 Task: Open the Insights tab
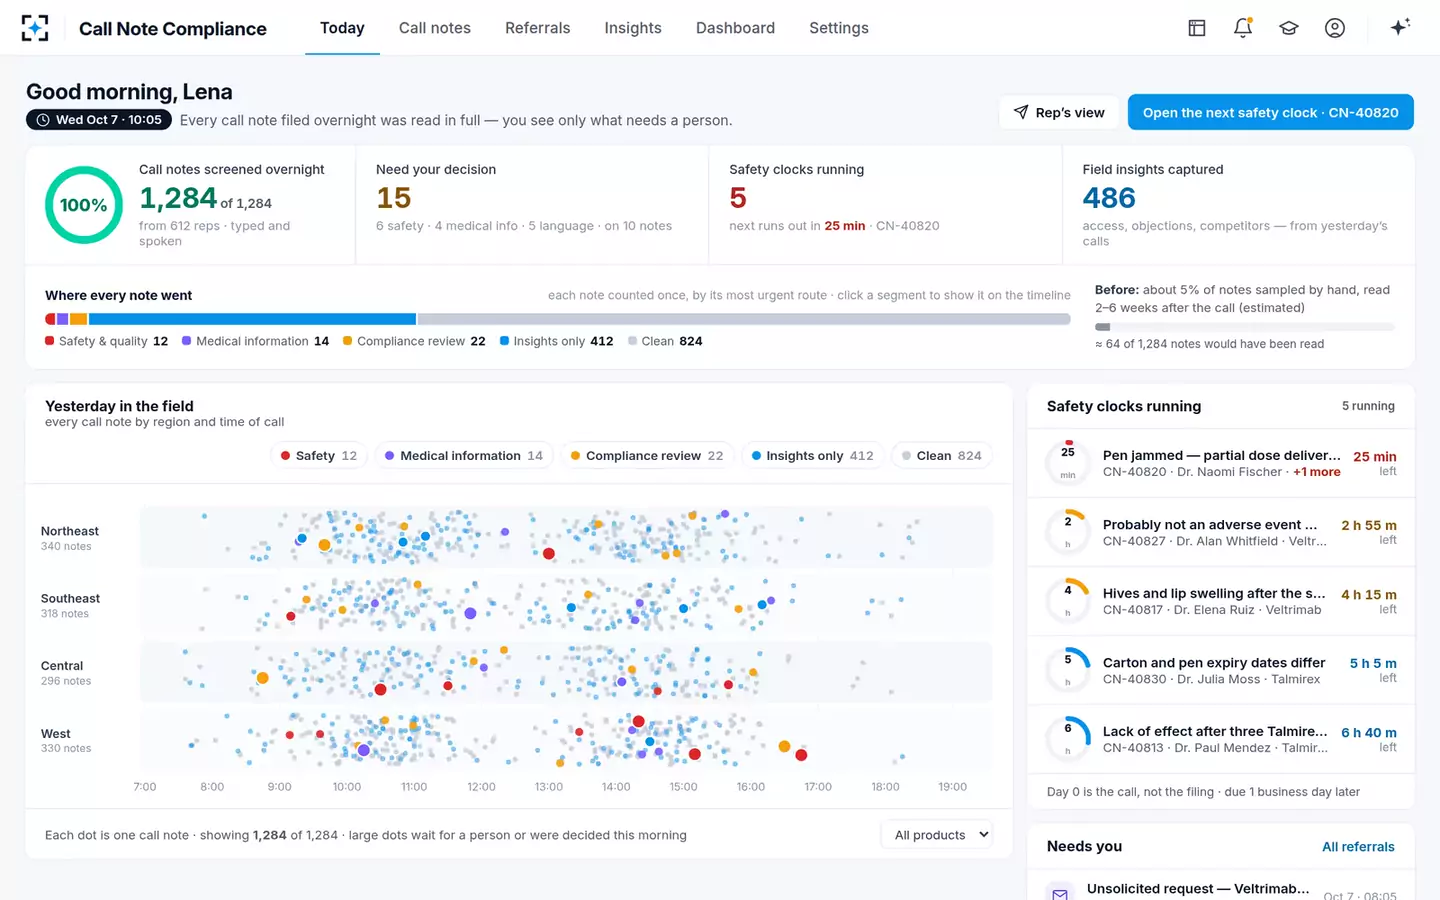click(633, 28)
